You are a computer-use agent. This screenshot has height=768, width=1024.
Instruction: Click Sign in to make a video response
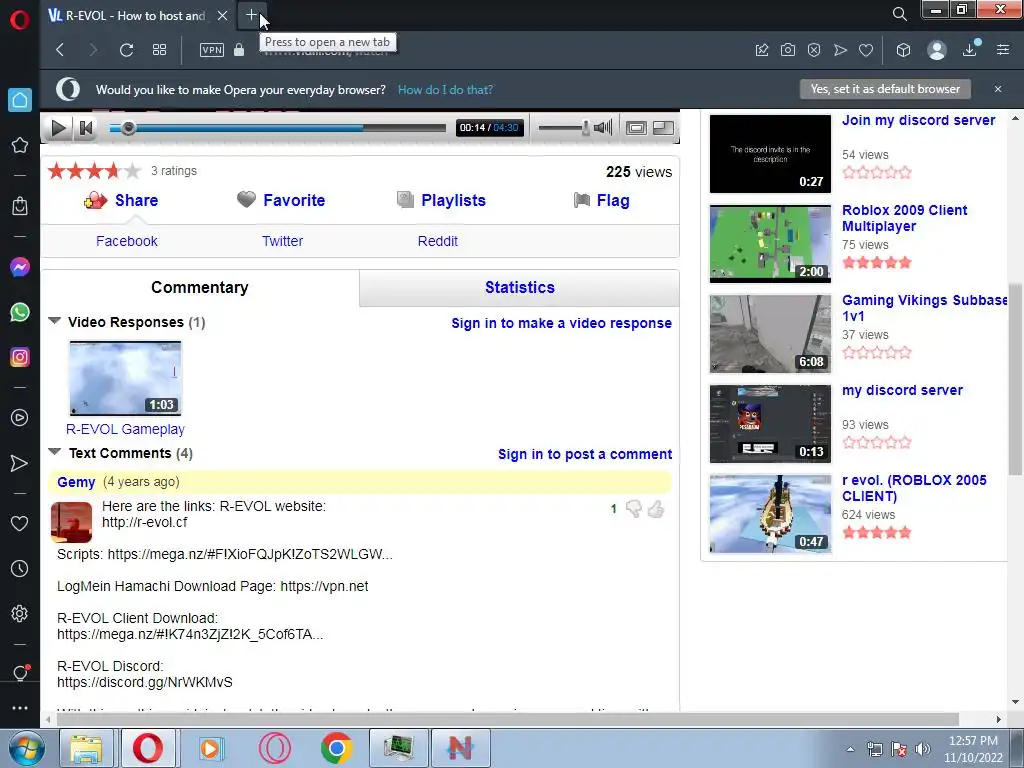562,323
